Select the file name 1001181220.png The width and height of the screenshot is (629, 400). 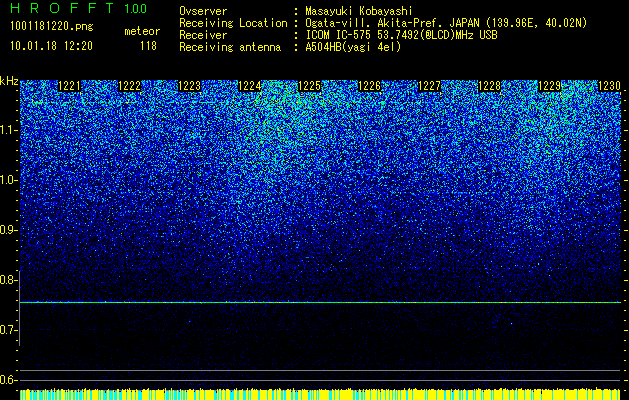click(x=52, y=27)
